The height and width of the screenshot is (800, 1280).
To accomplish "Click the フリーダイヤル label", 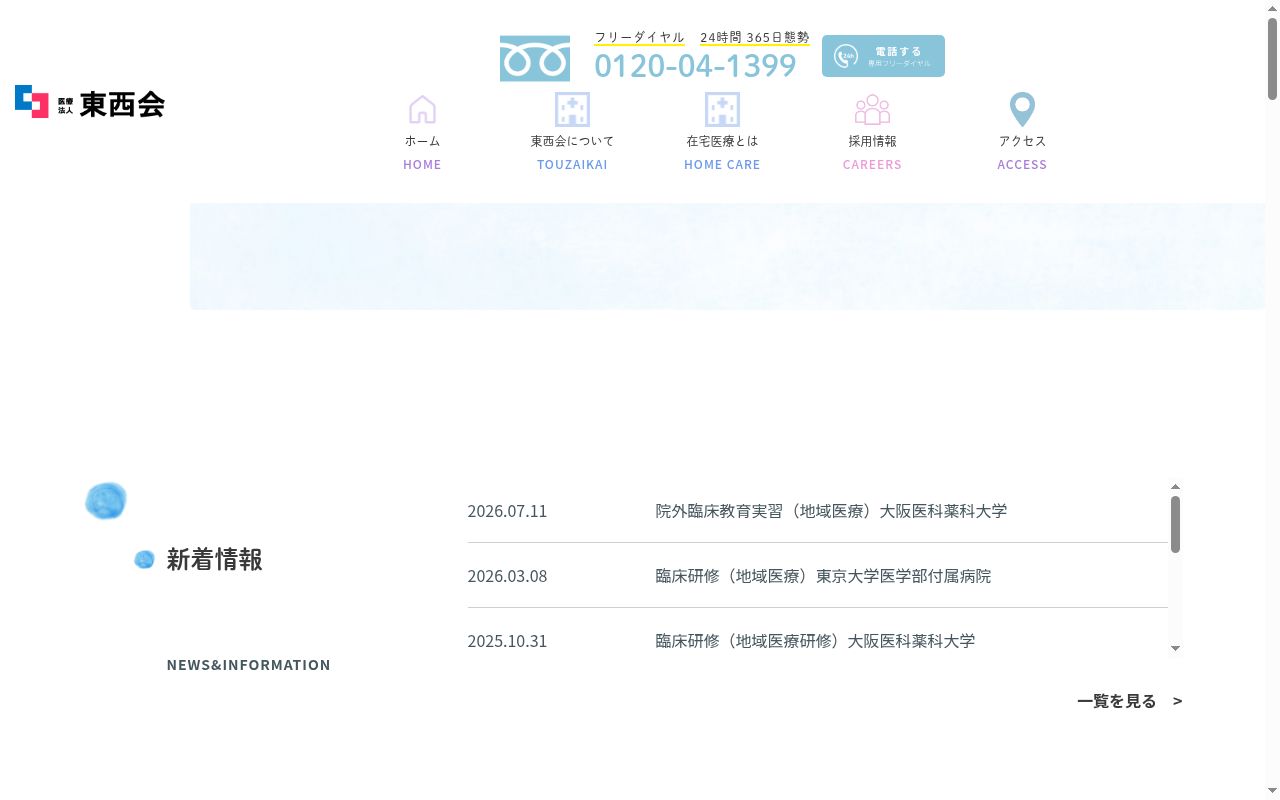I will pos(639,37).
